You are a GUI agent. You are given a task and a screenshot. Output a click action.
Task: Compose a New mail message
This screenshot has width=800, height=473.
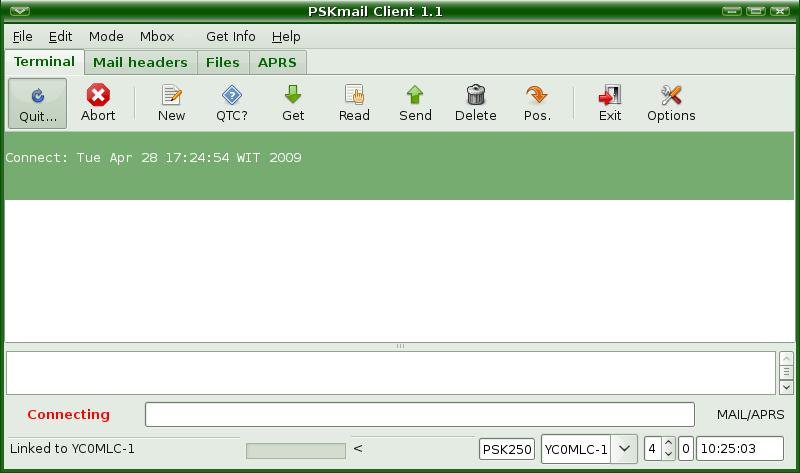click(171, 95)
